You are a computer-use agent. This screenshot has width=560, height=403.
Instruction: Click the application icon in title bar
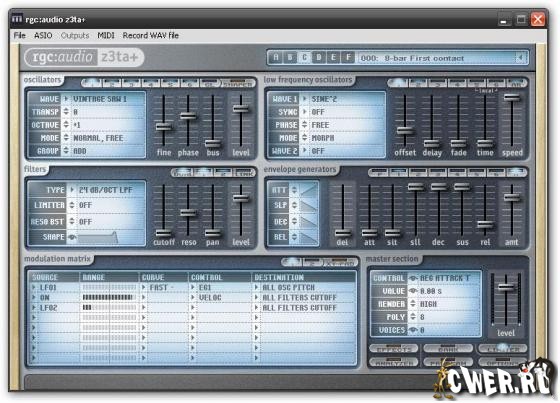pos(17,18)
